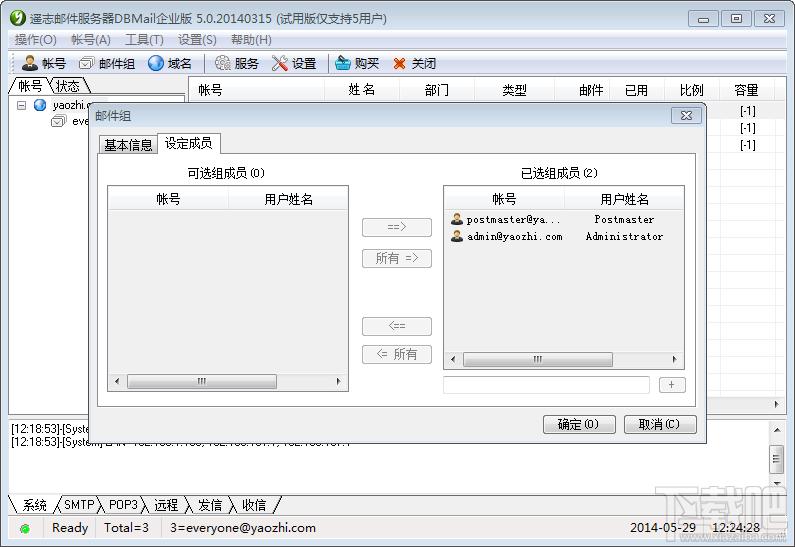Click selected members horizontal scrollbar thumb

(537, 359)
